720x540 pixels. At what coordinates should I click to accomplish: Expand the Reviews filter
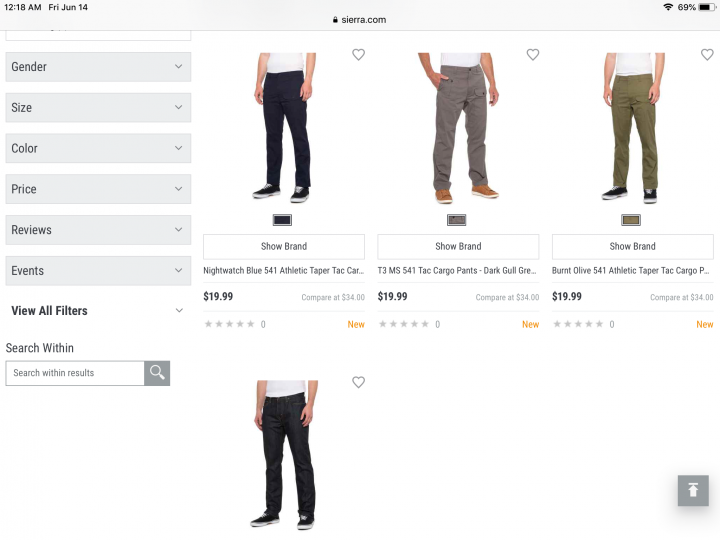pyautogui.click(x=98, y=230)
